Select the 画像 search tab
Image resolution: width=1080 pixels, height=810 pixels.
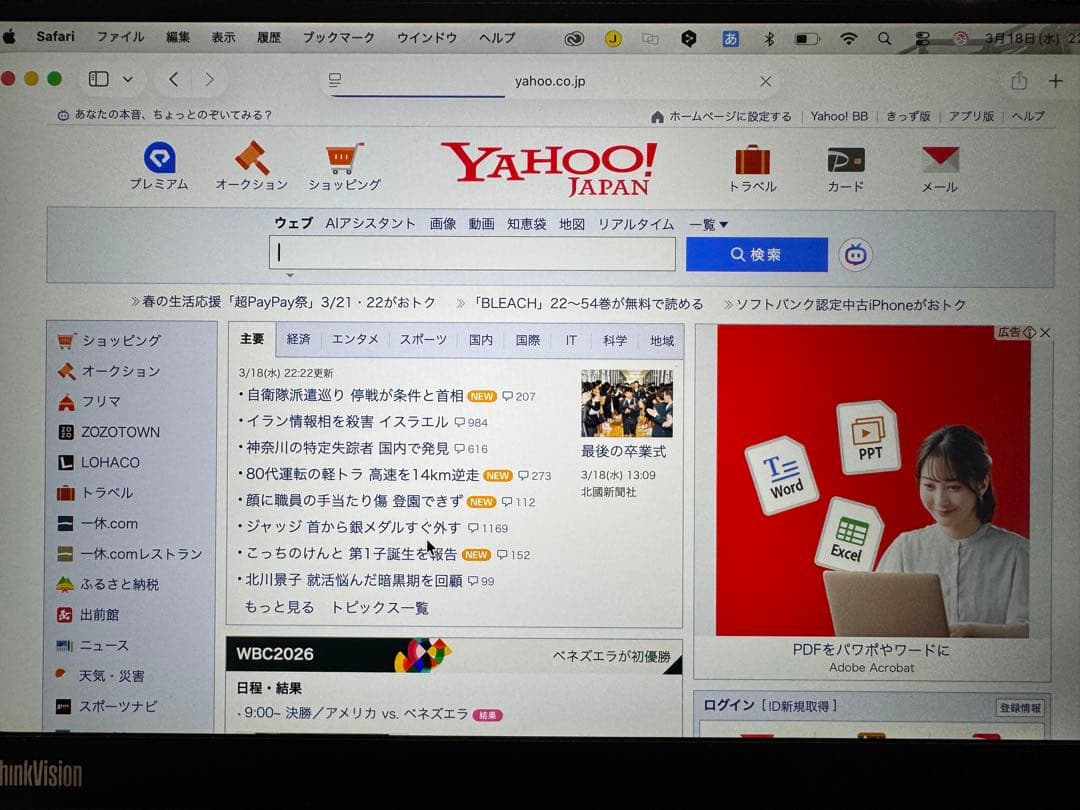pyautogui.click(x=443, y=223)
